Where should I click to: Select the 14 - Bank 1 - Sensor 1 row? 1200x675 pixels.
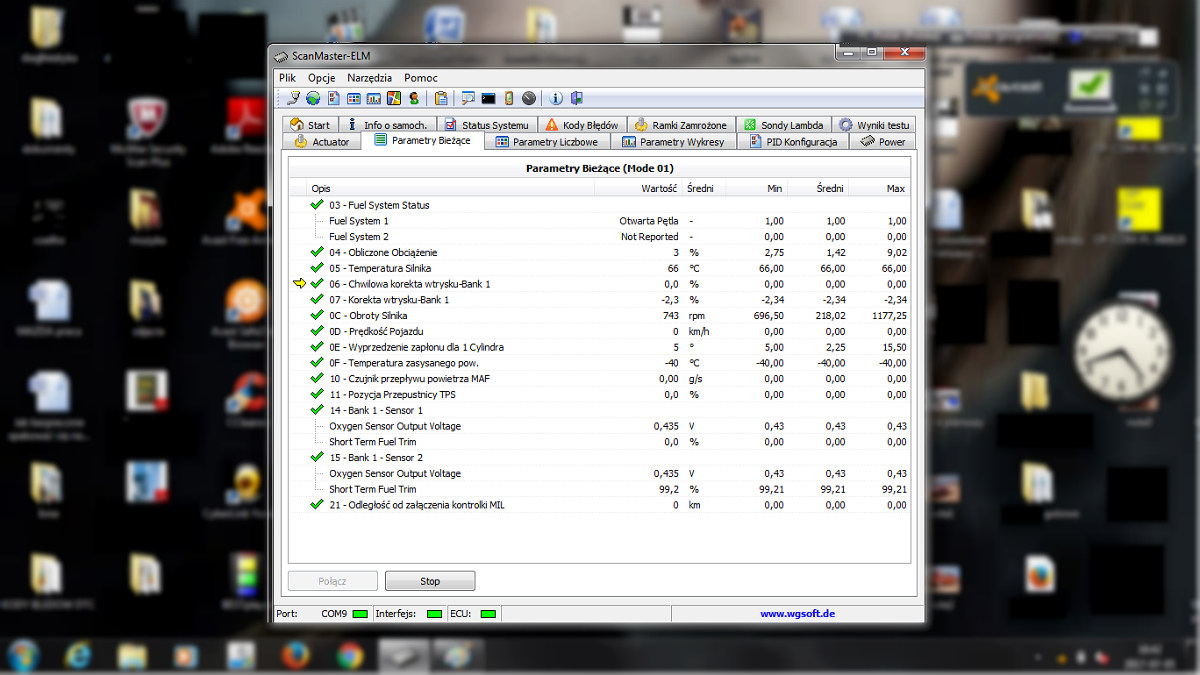(x=376, y=410)
